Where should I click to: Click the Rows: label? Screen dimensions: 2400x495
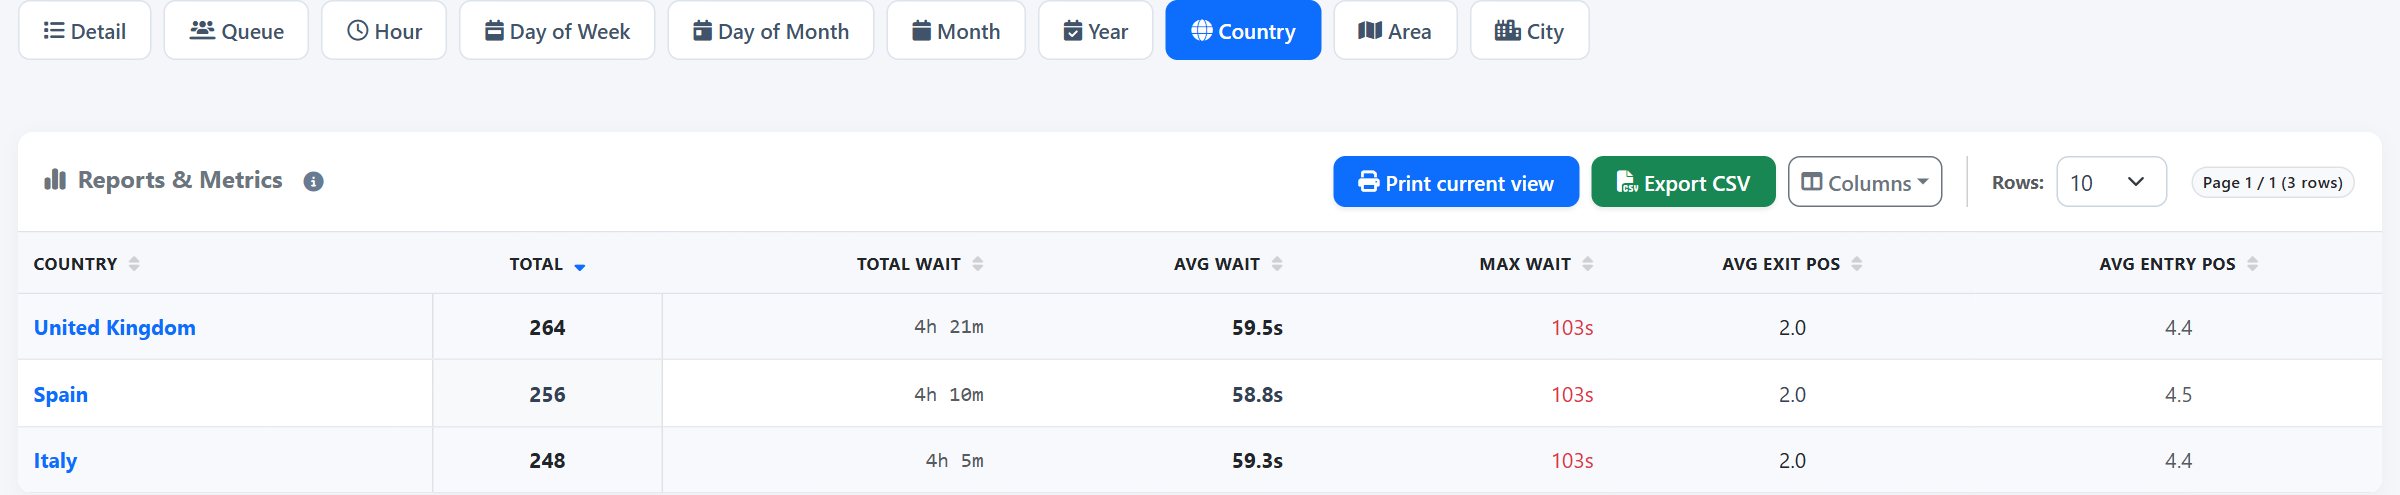click(x=2017, y=183)
